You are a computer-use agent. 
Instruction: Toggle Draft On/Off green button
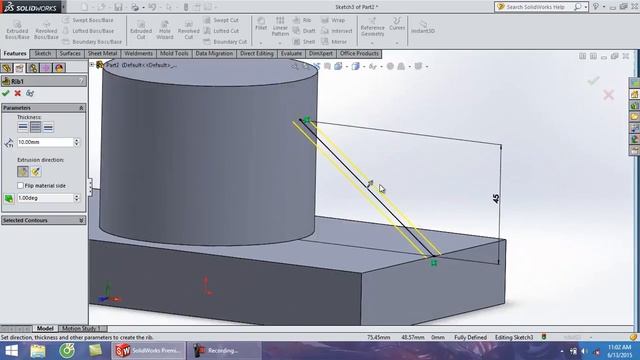pyautogui.click(x=9, y=198)
